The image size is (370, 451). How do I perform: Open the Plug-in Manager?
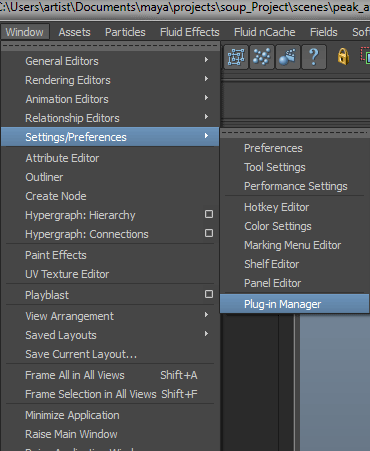pos(295,304)
